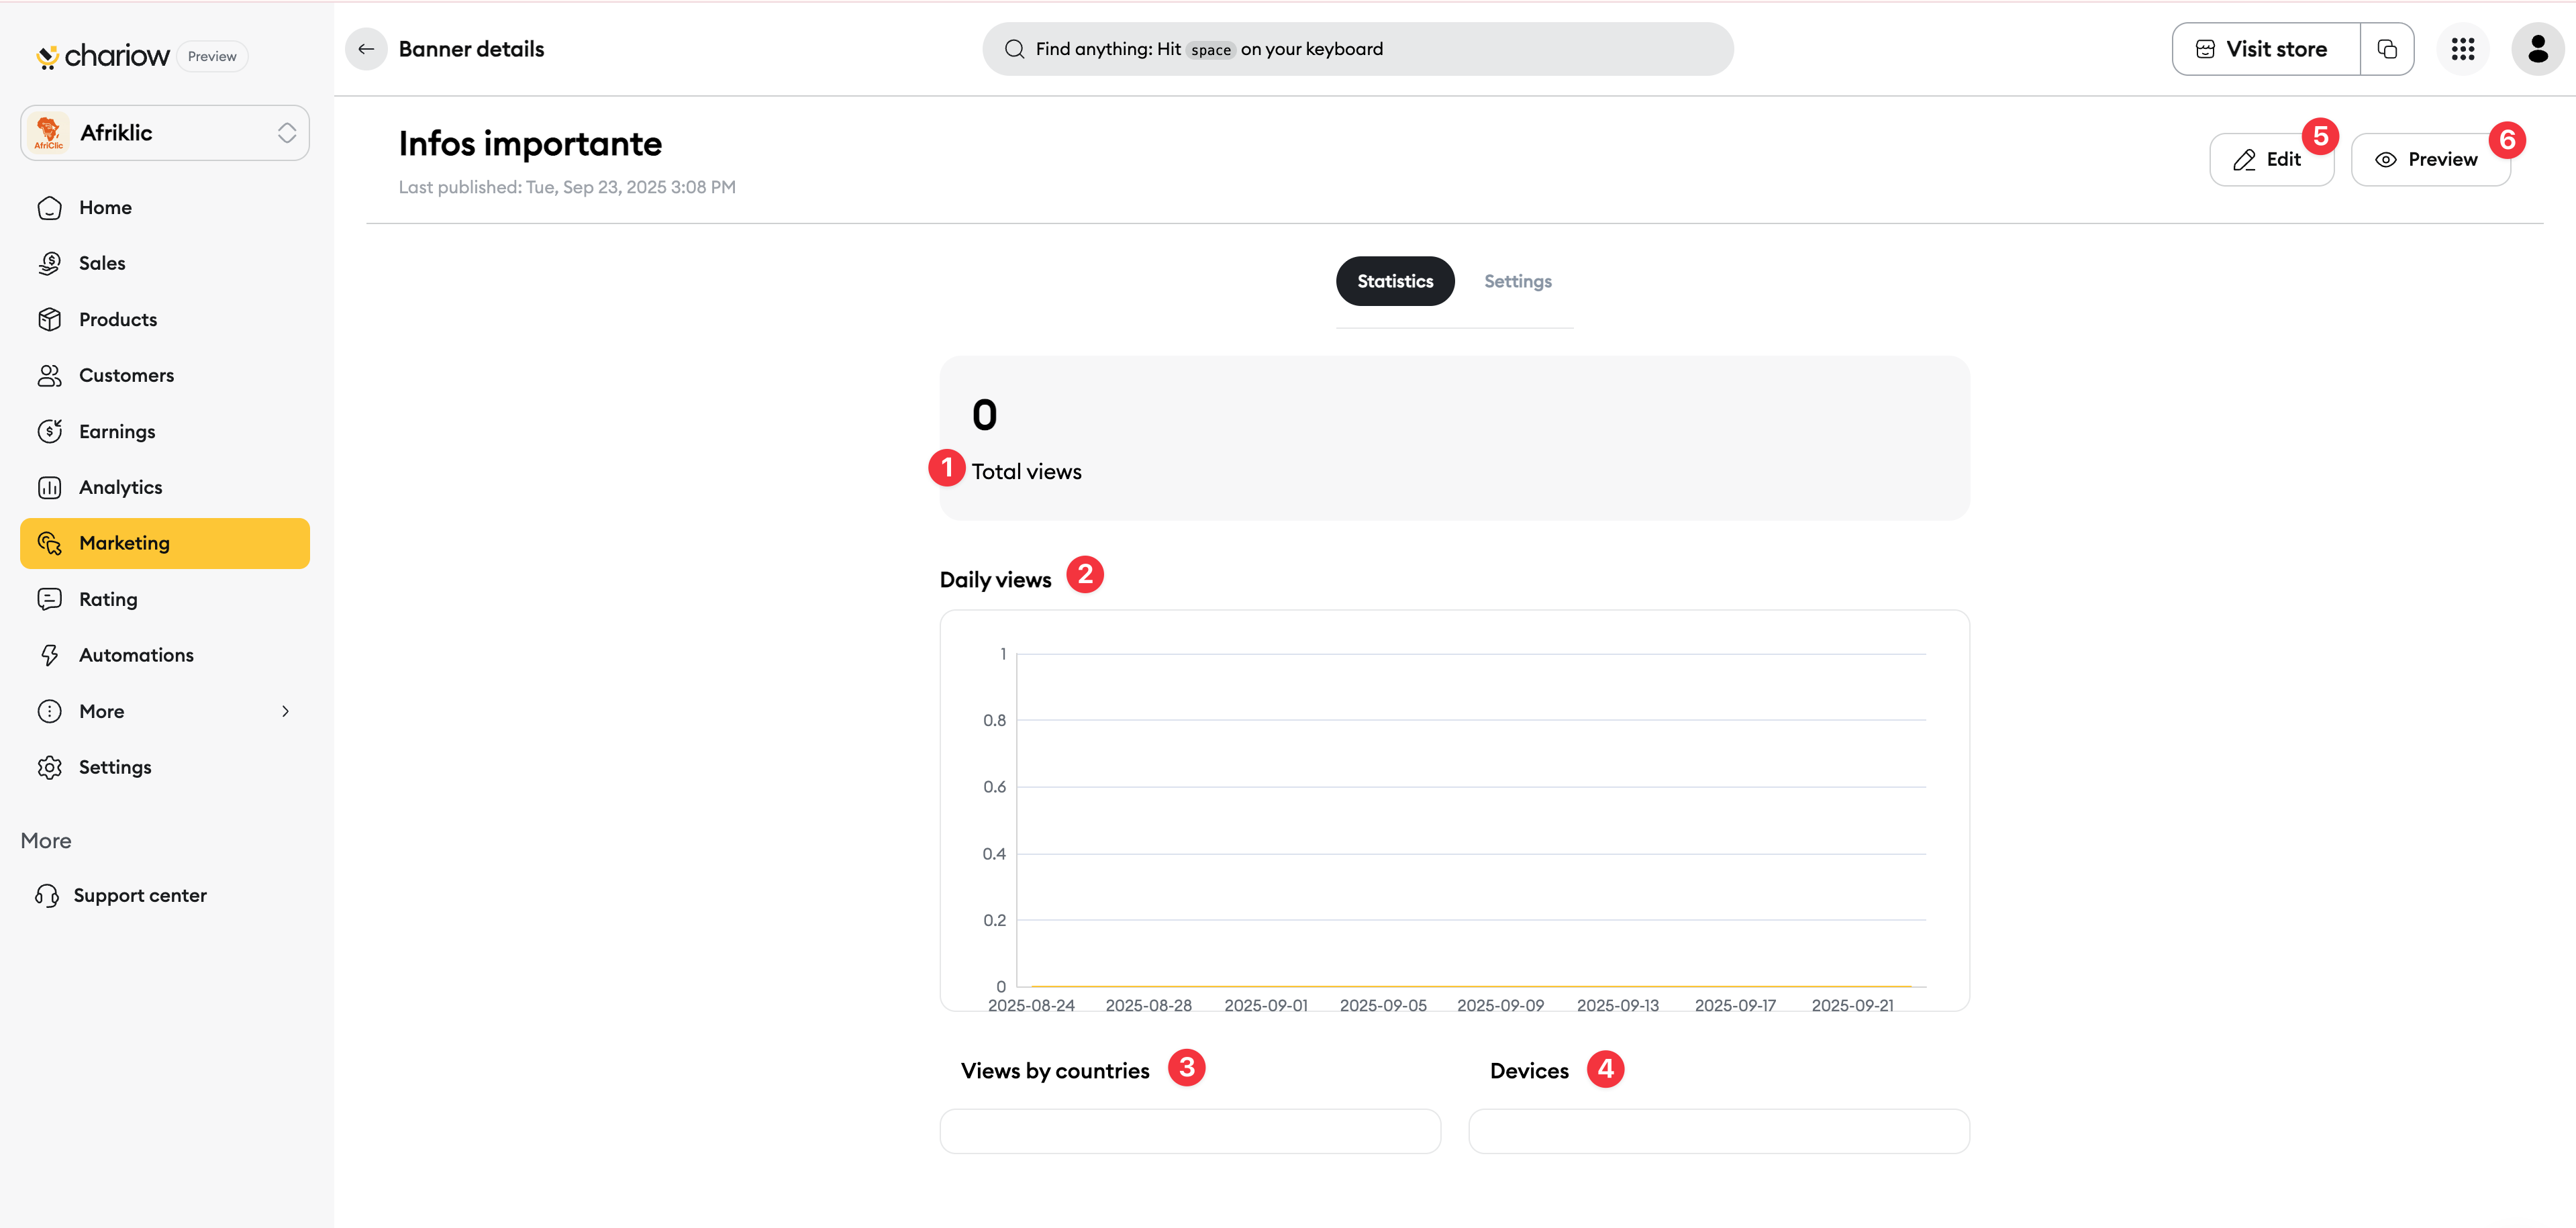This screenshot has height=1228, width=2576.
Task: Click the Earnings dollar icon
Action: tap(50, 432)
